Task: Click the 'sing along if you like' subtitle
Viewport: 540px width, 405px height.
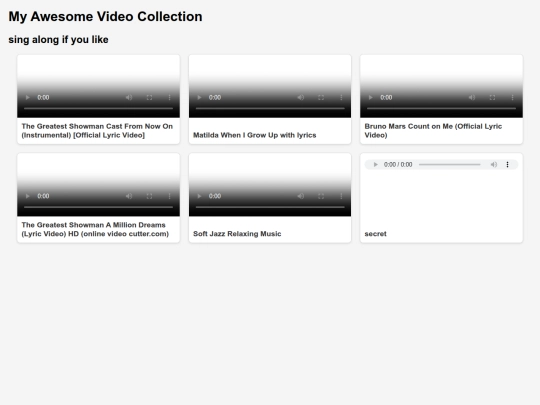Action: click(58, 40)
